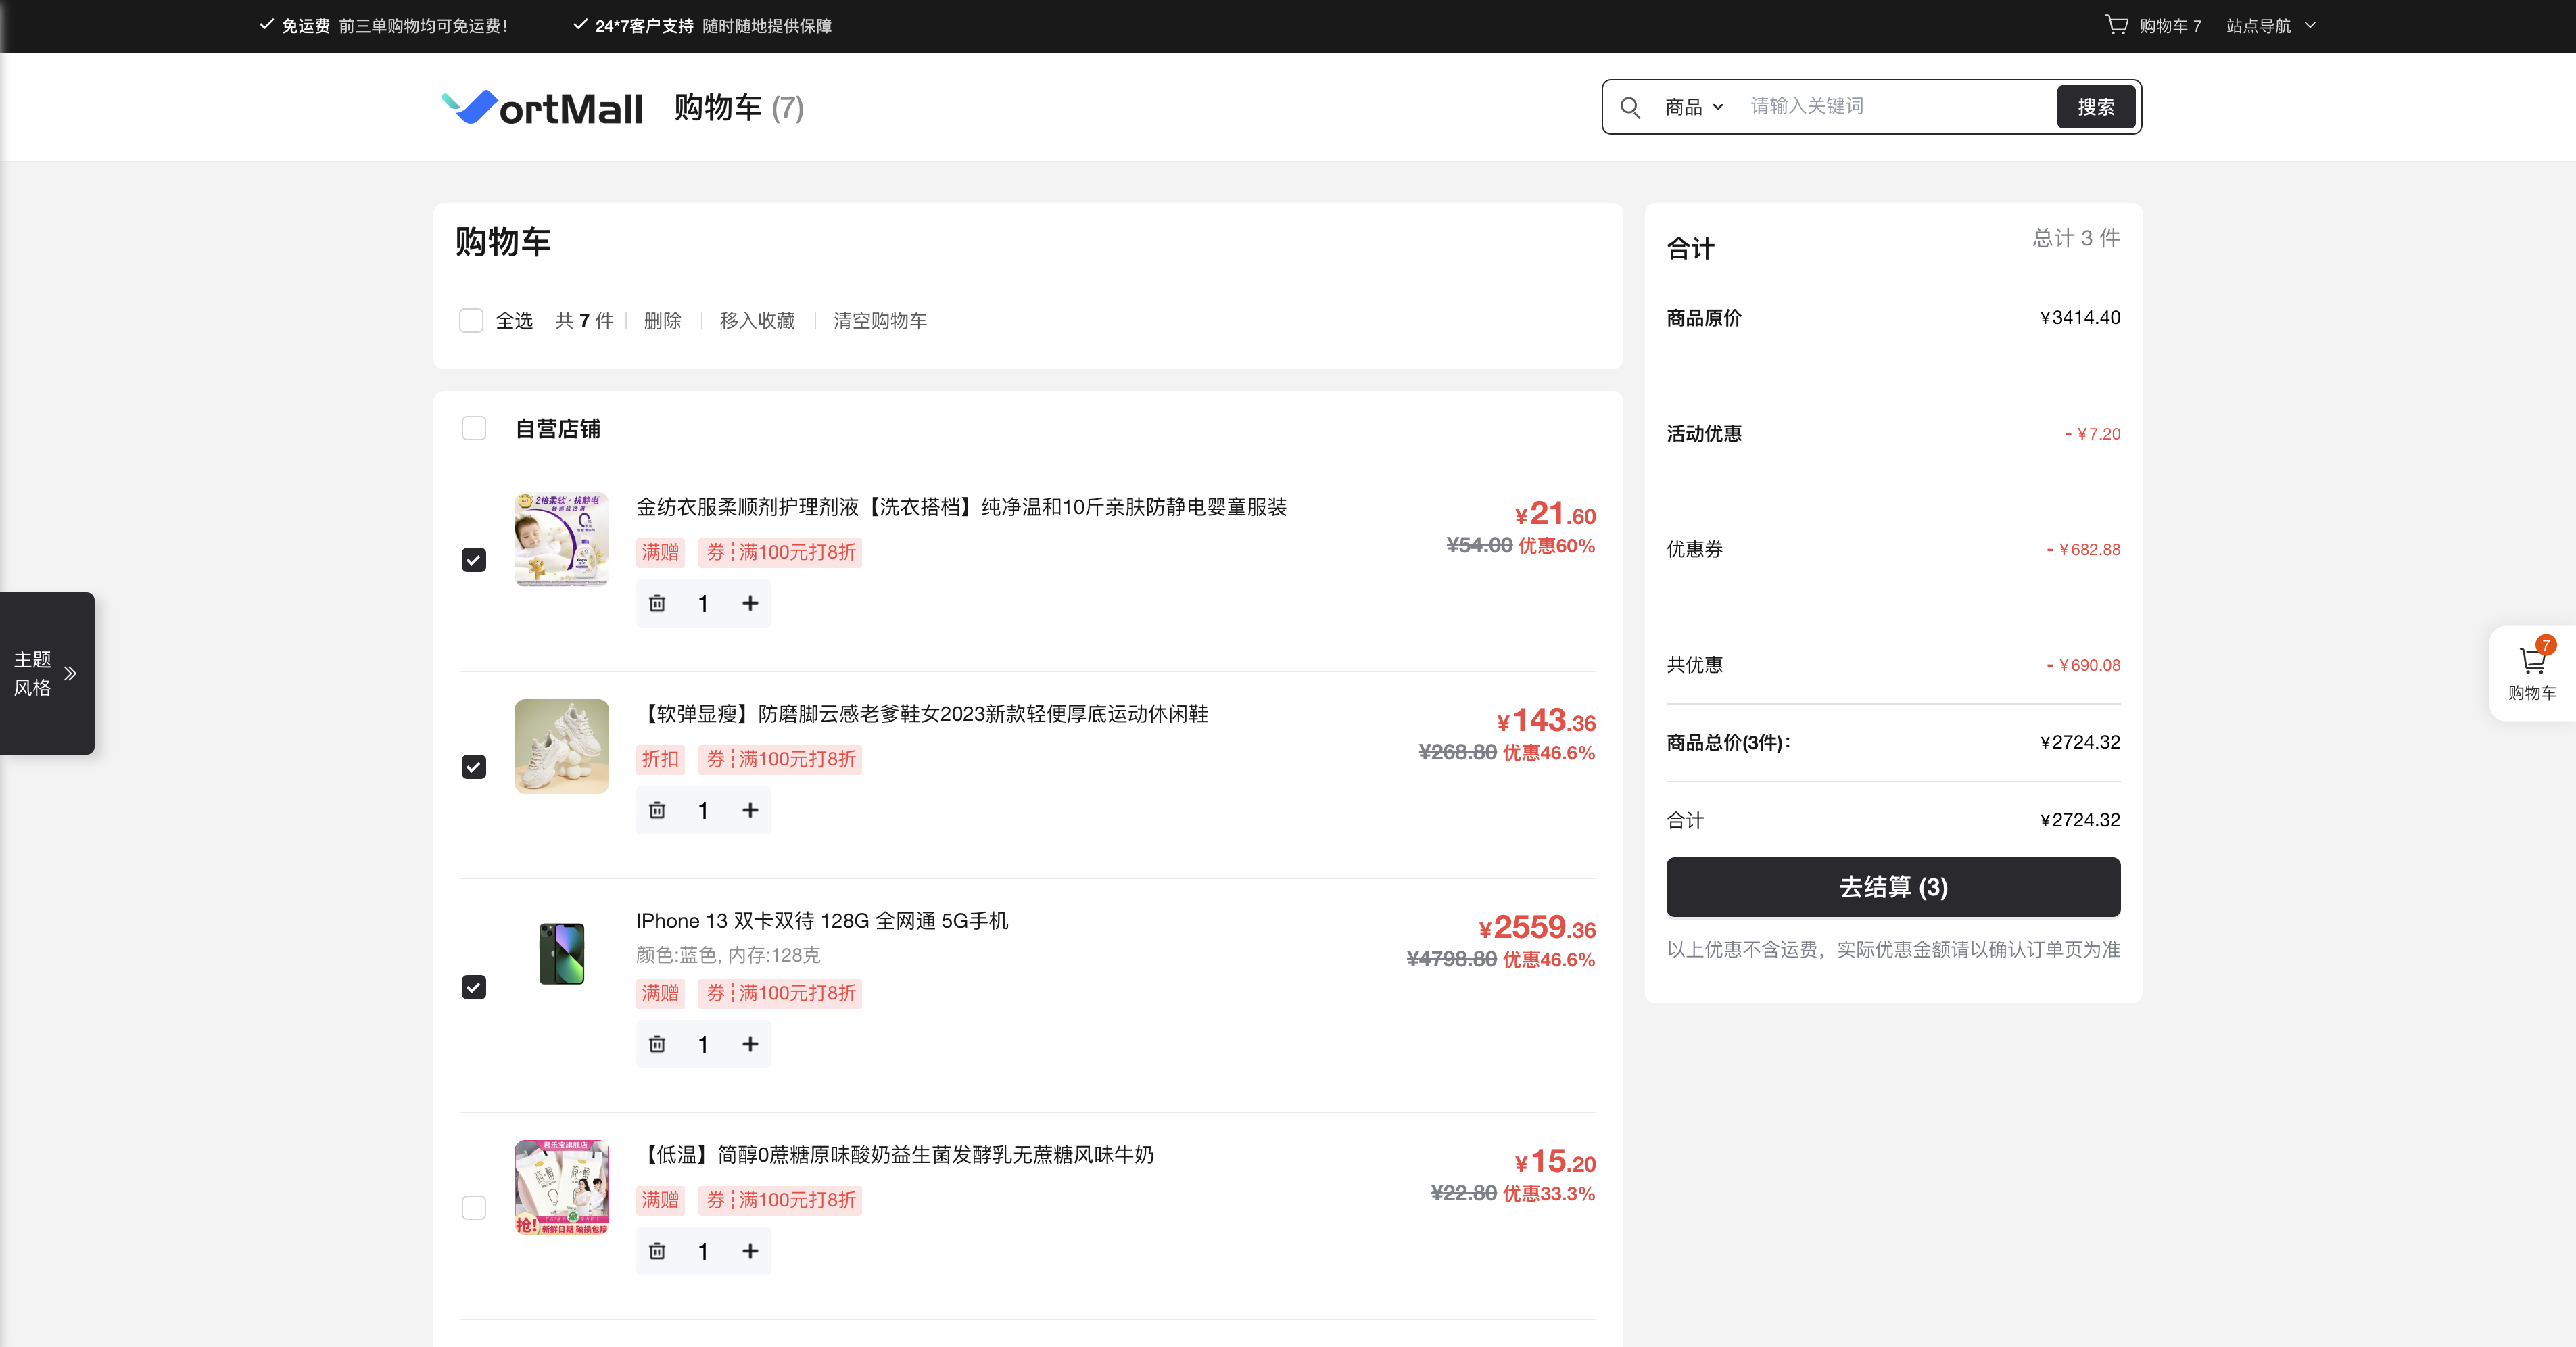Click the magnifier icon in search box
2576x1347 pixels.
1630,107
